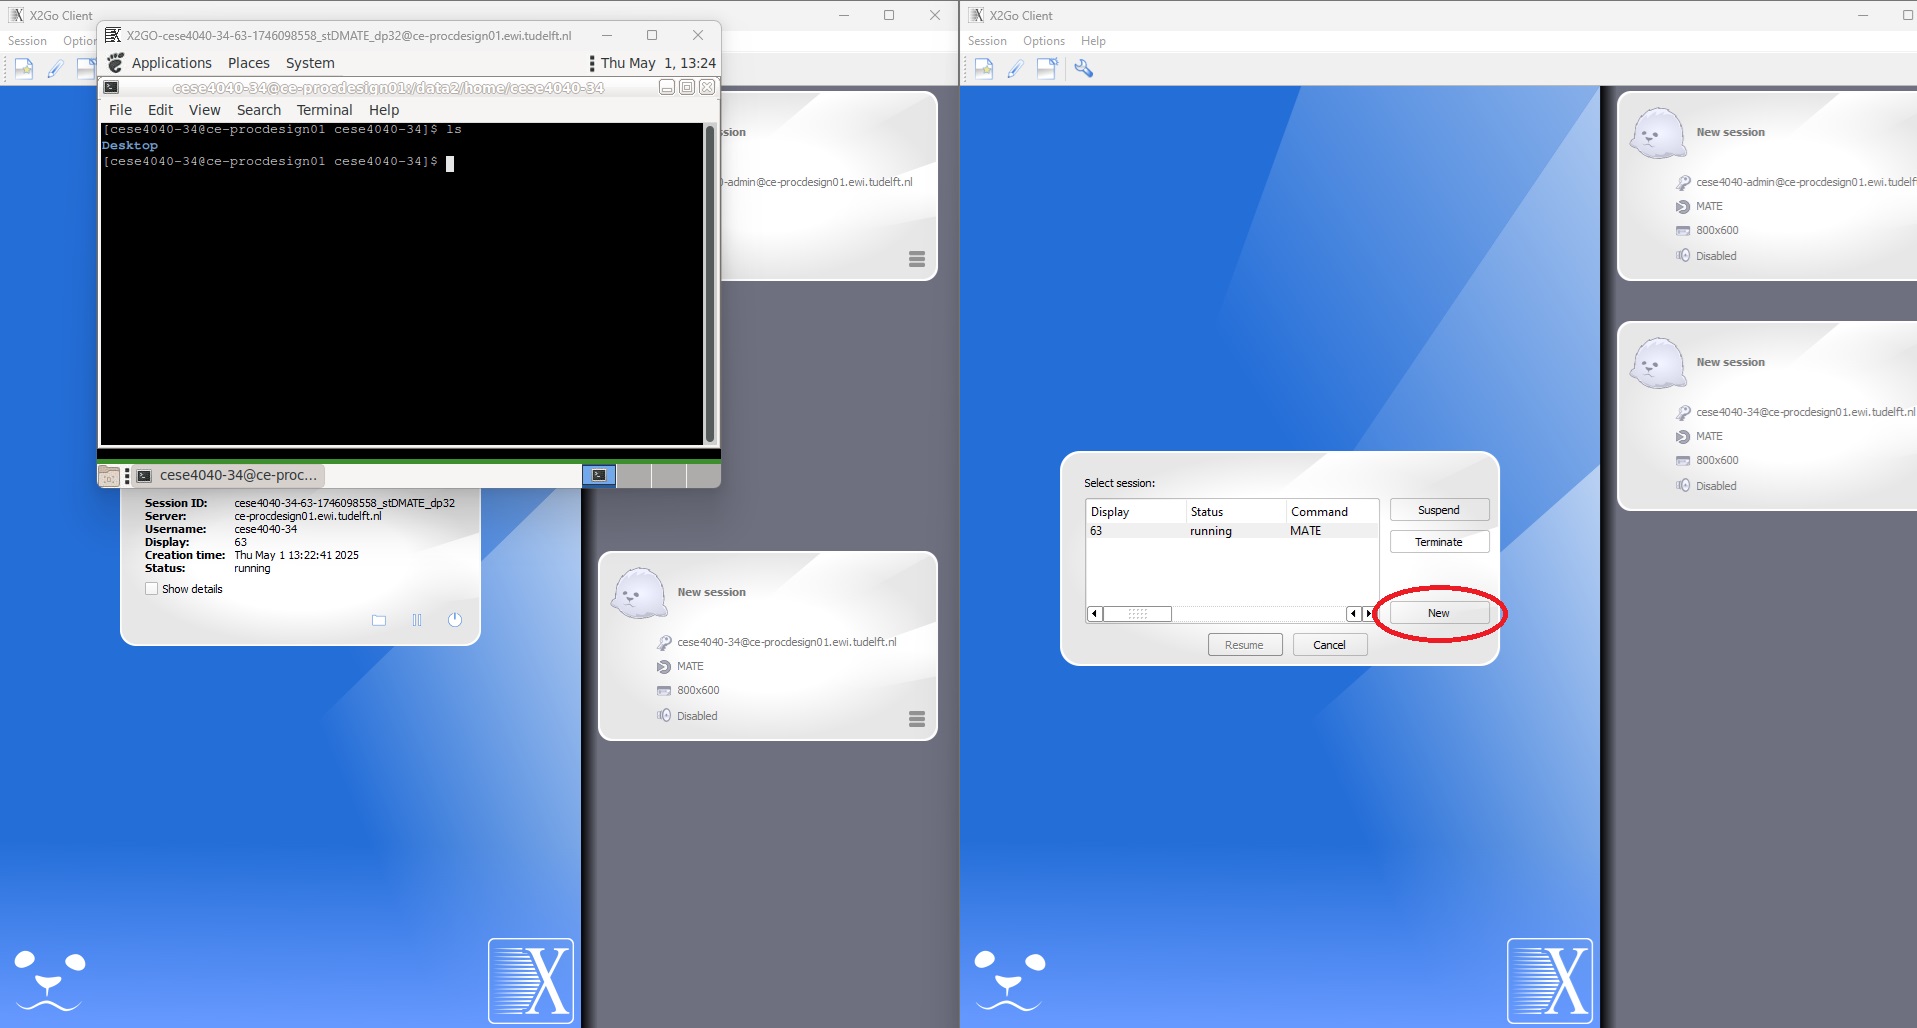
Task: Click the session list horizontal scrollbar thumb
Action: coord(1138,614)
